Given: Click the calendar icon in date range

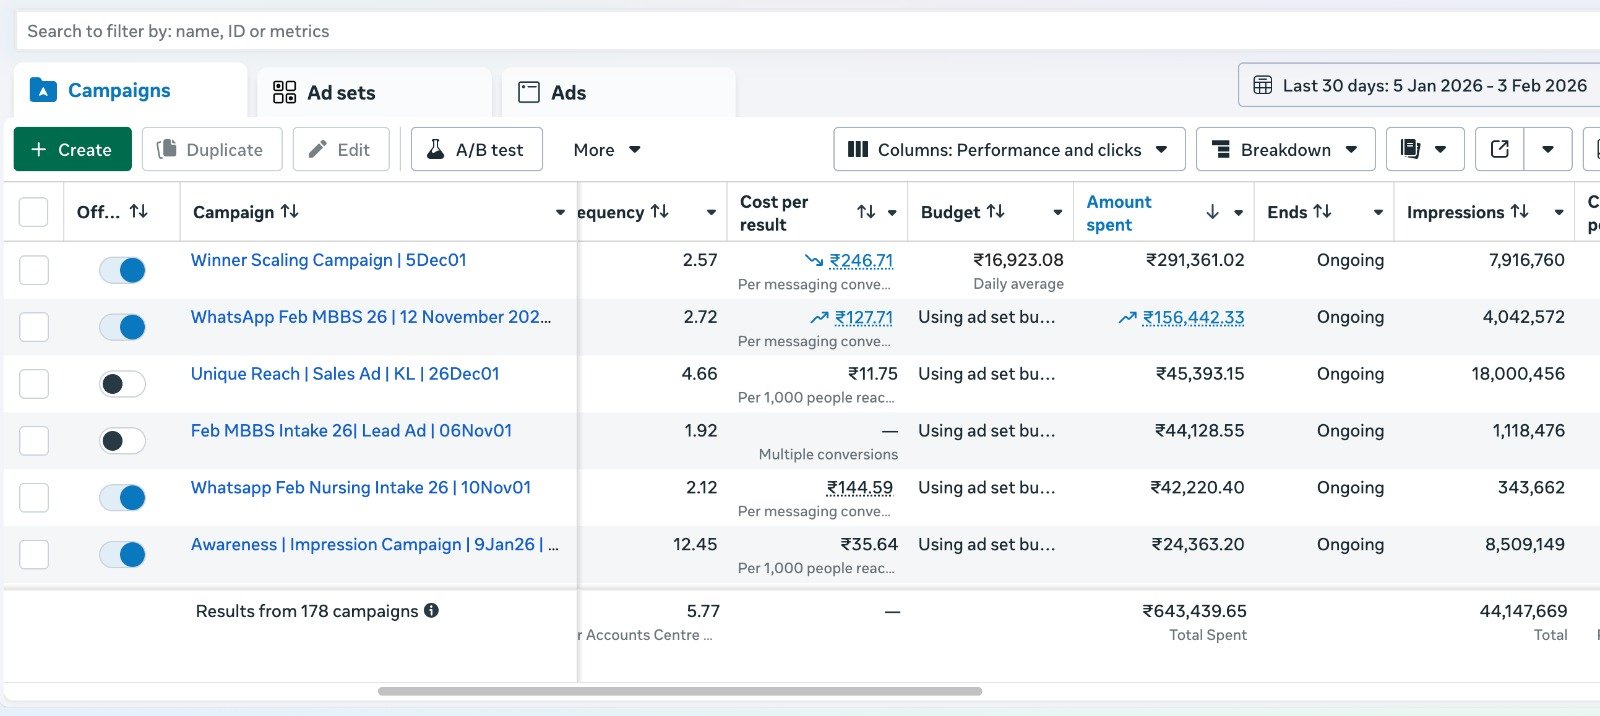Looking at the screenshot, I should coord(1263,85).
